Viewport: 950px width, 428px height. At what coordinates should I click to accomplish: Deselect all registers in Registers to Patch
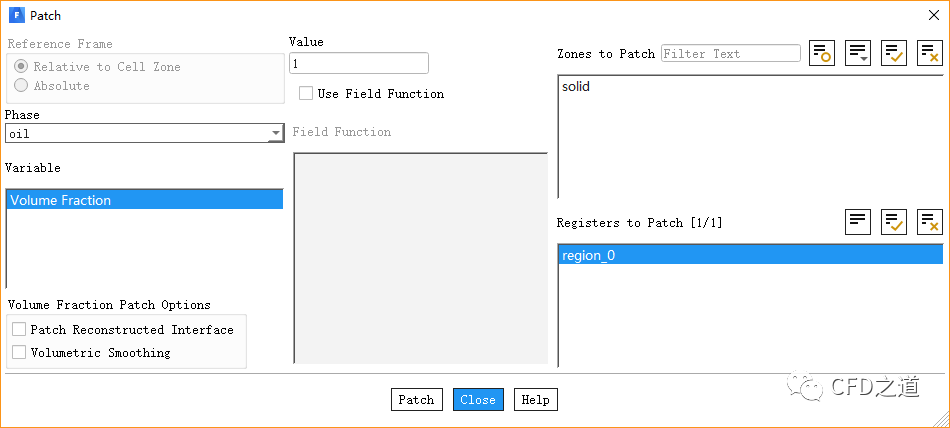click(929, 222)
